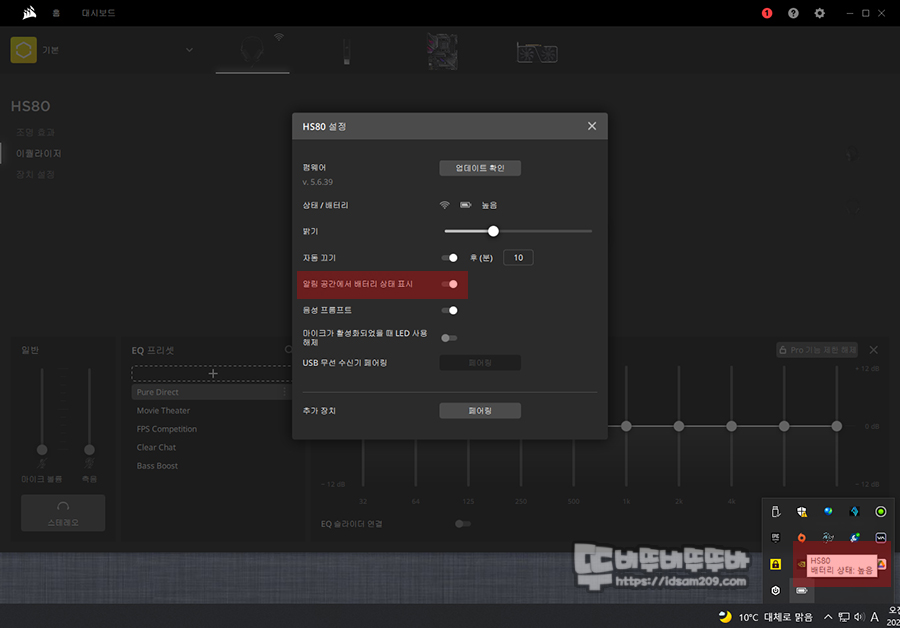Add a new EQ preset with plus
The height and width of the screenshot is (628, 900).
click(213, 374)
